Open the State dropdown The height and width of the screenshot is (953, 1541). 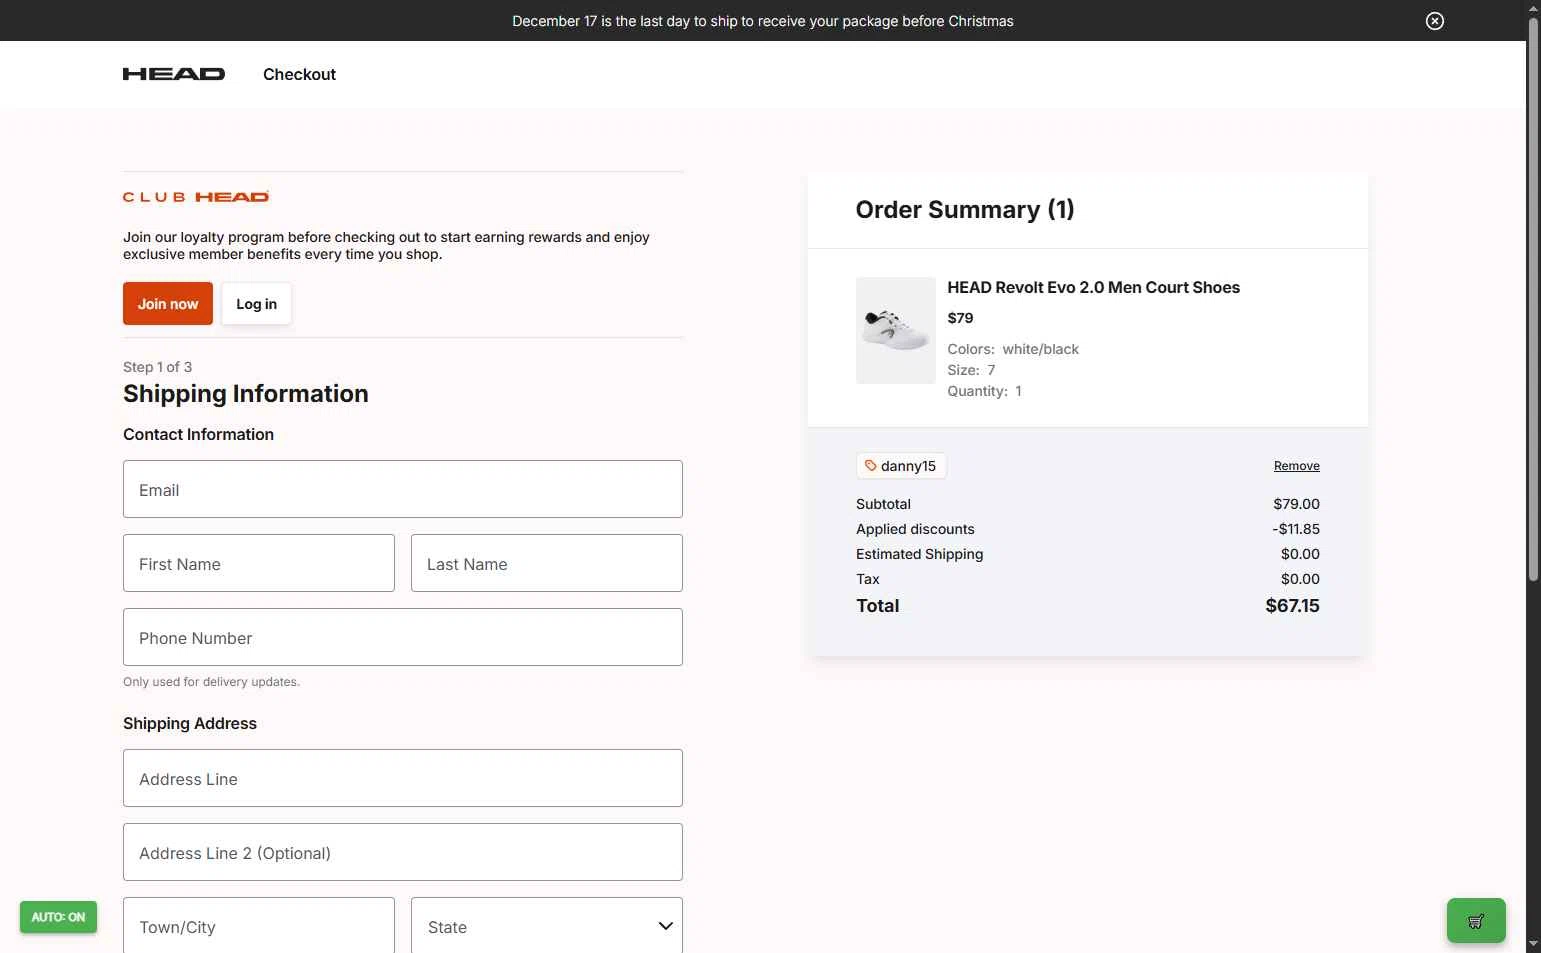(547, 925)
